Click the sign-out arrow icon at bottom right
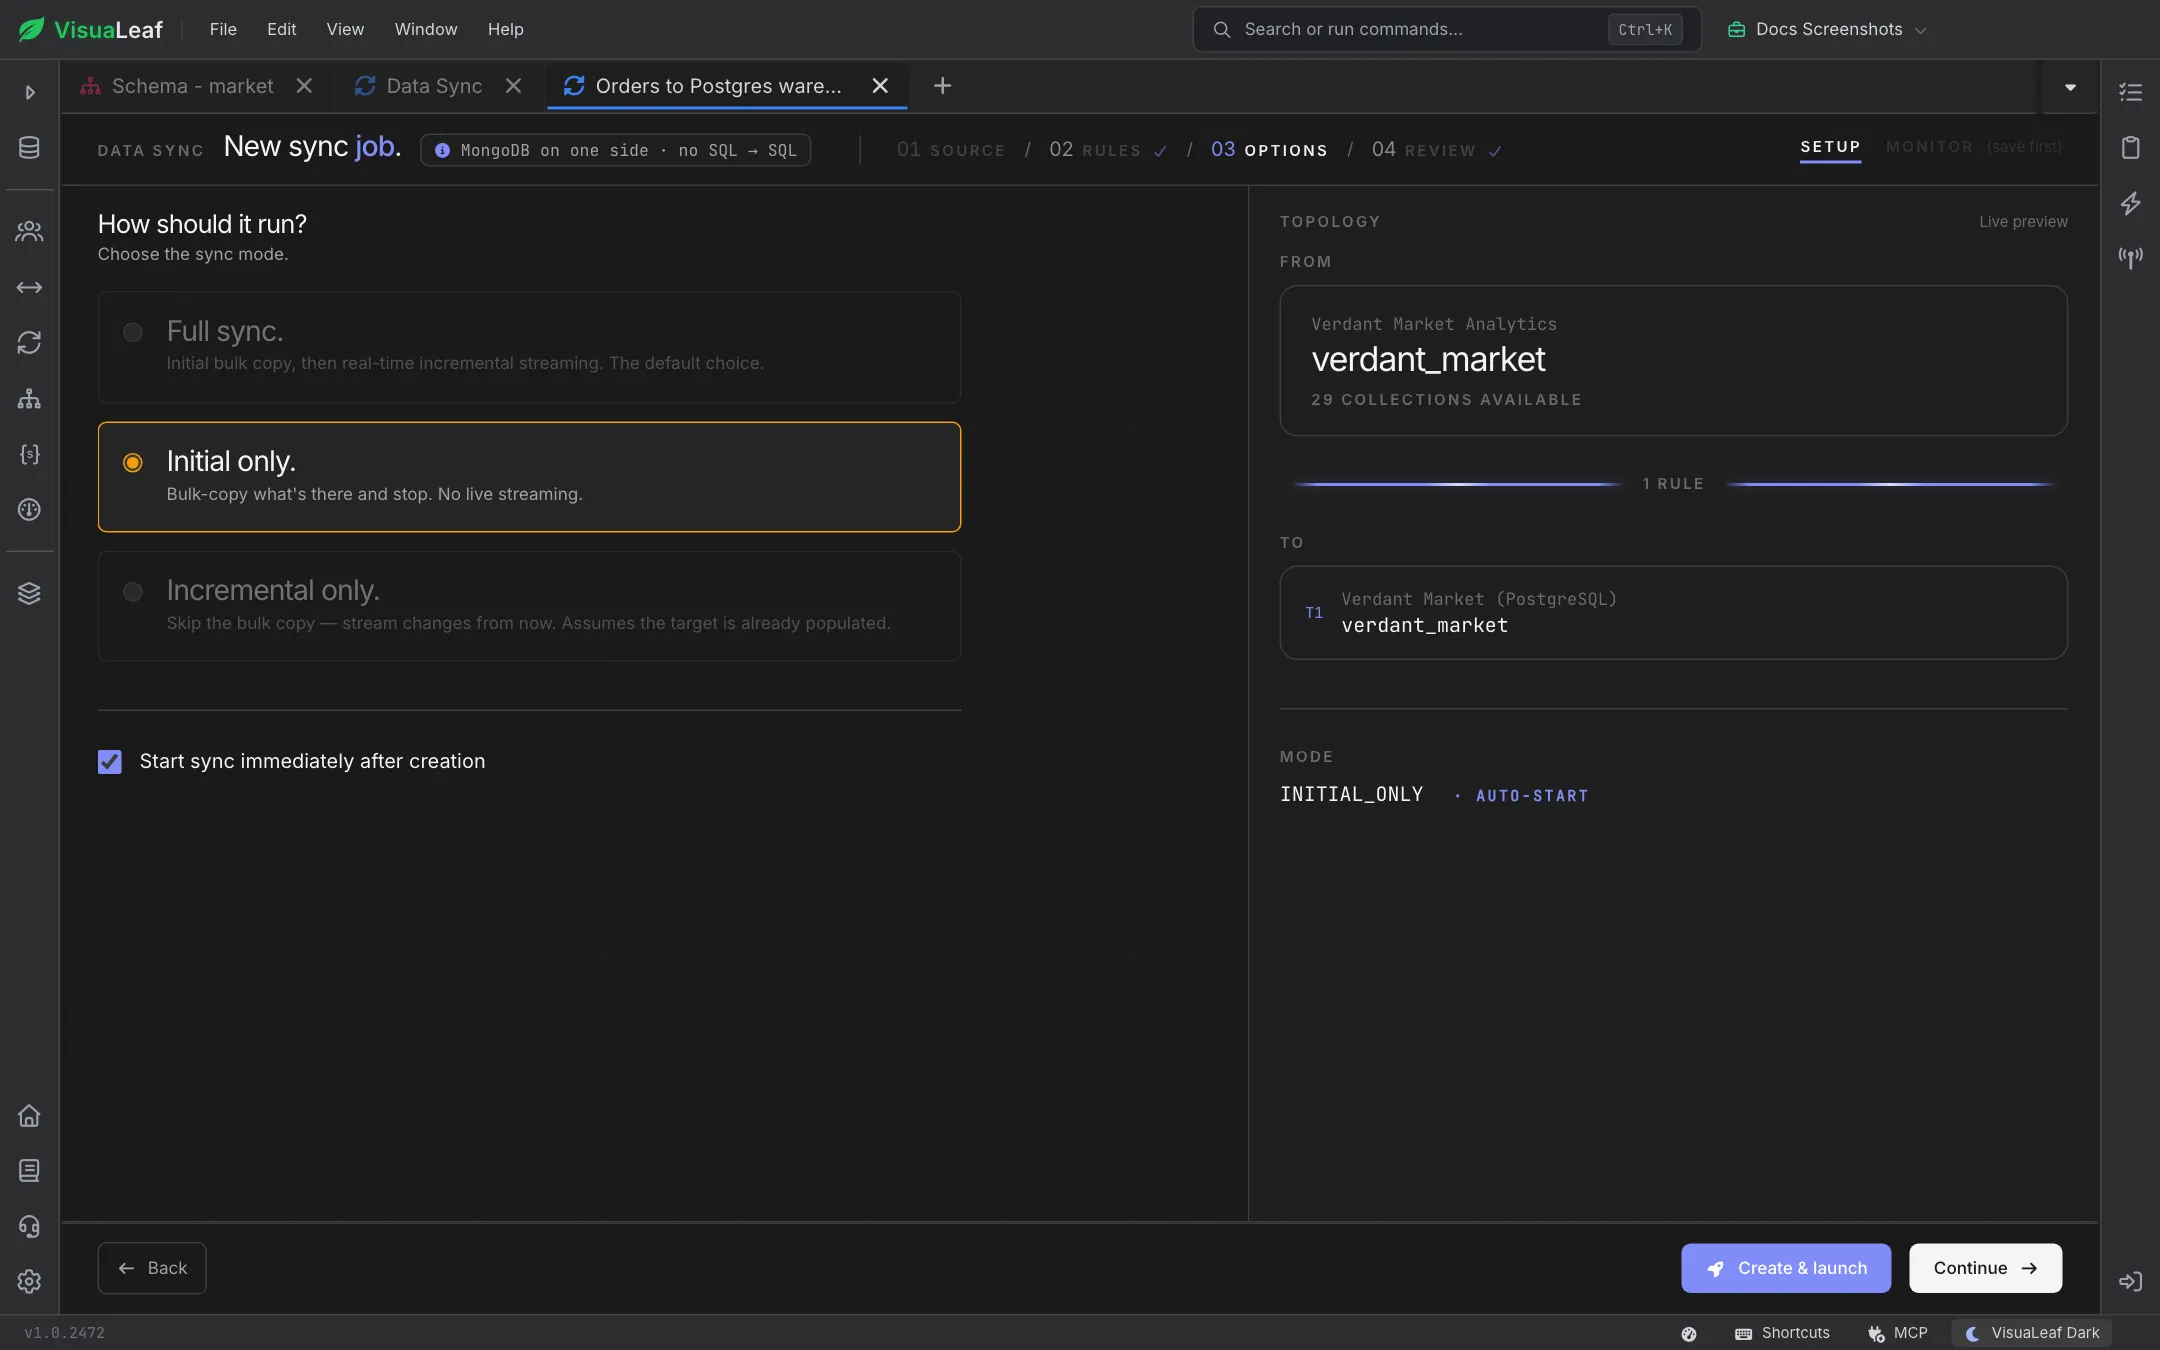This screenshot has height=1350, width=2160. point(2130,1281)
